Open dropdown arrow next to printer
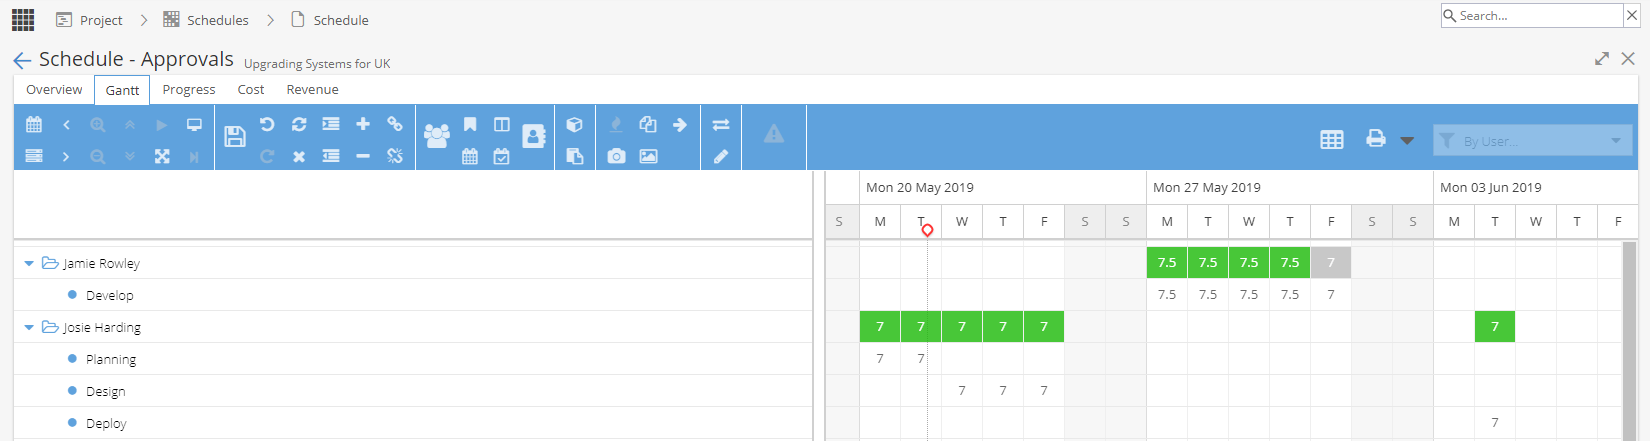The width and height of the screenshot is (1650, 441). 1407,140
